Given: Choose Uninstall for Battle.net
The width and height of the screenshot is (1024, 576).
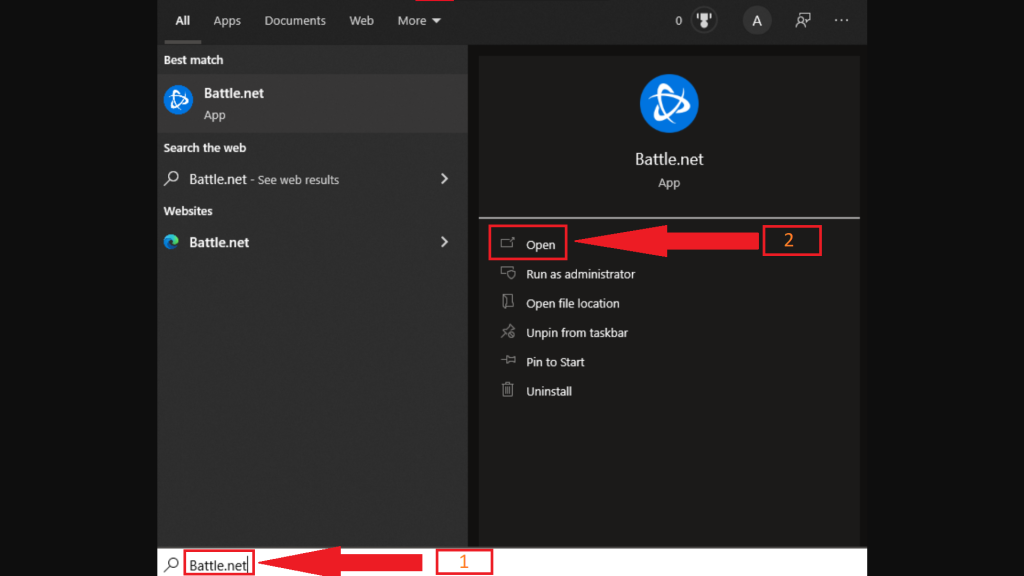Looking at the screenshot, I should pyautogui.click(x=549, y=392).
